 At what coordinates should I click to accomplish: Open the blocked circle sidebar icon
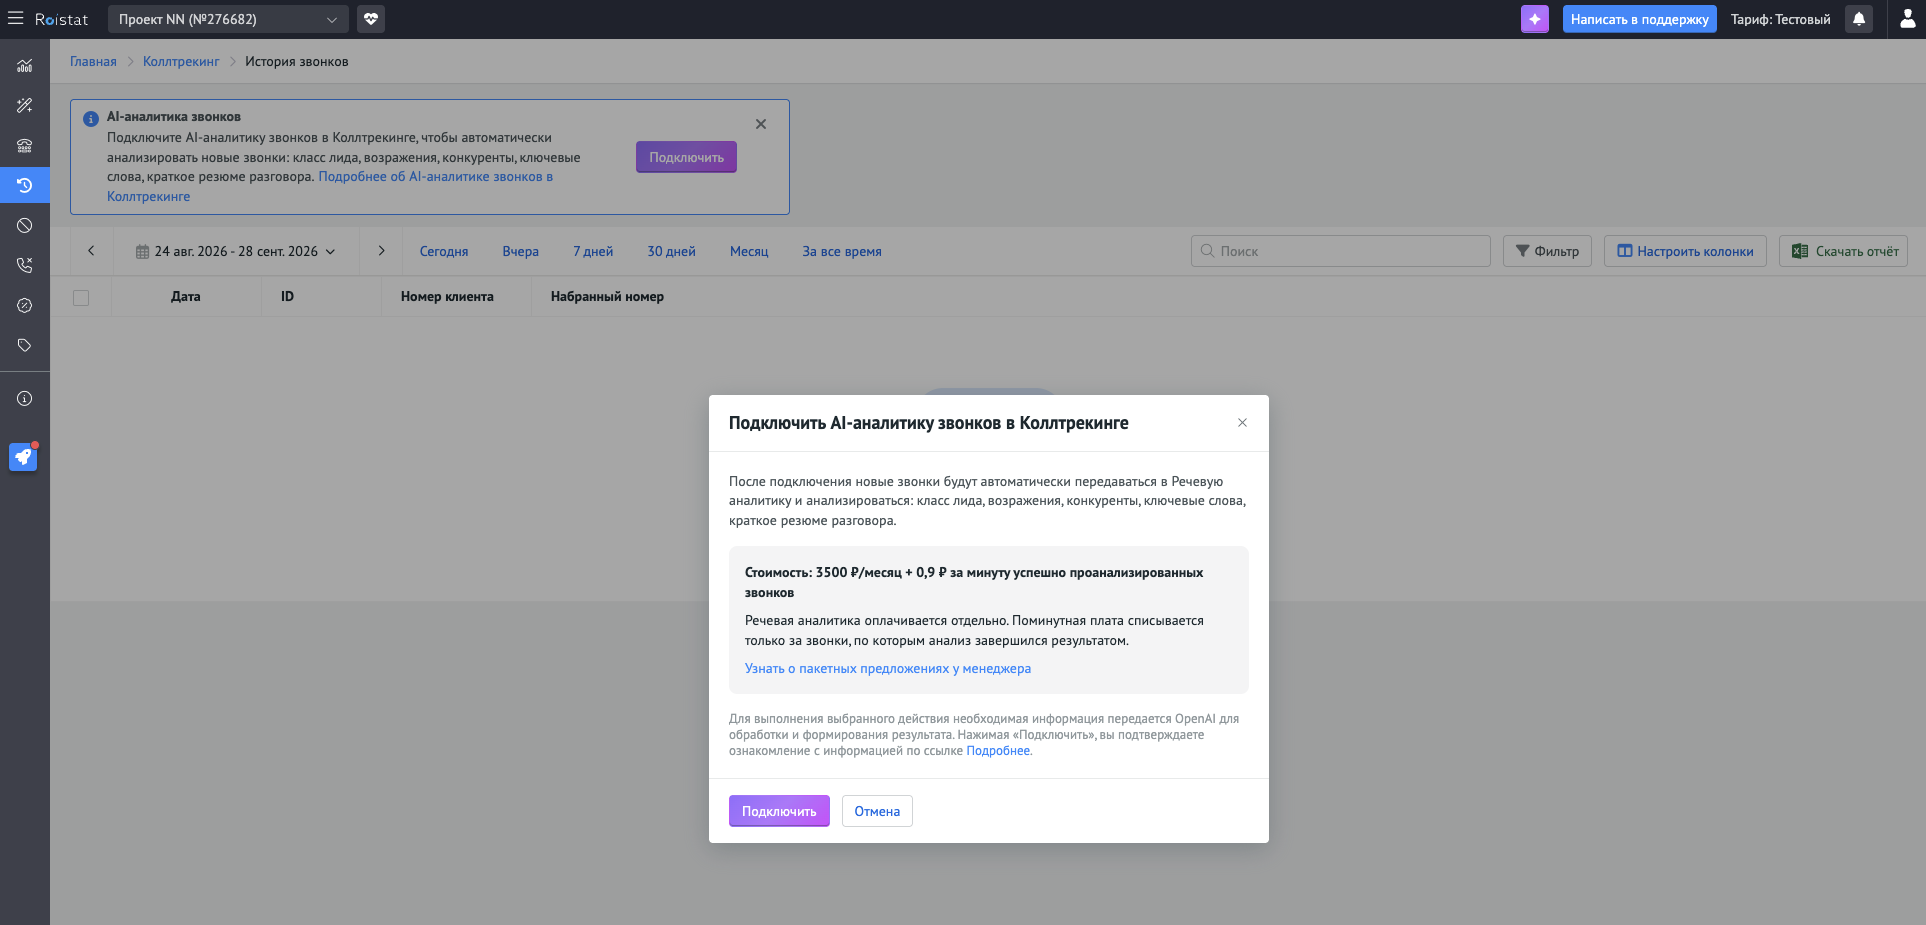(25, 226)
